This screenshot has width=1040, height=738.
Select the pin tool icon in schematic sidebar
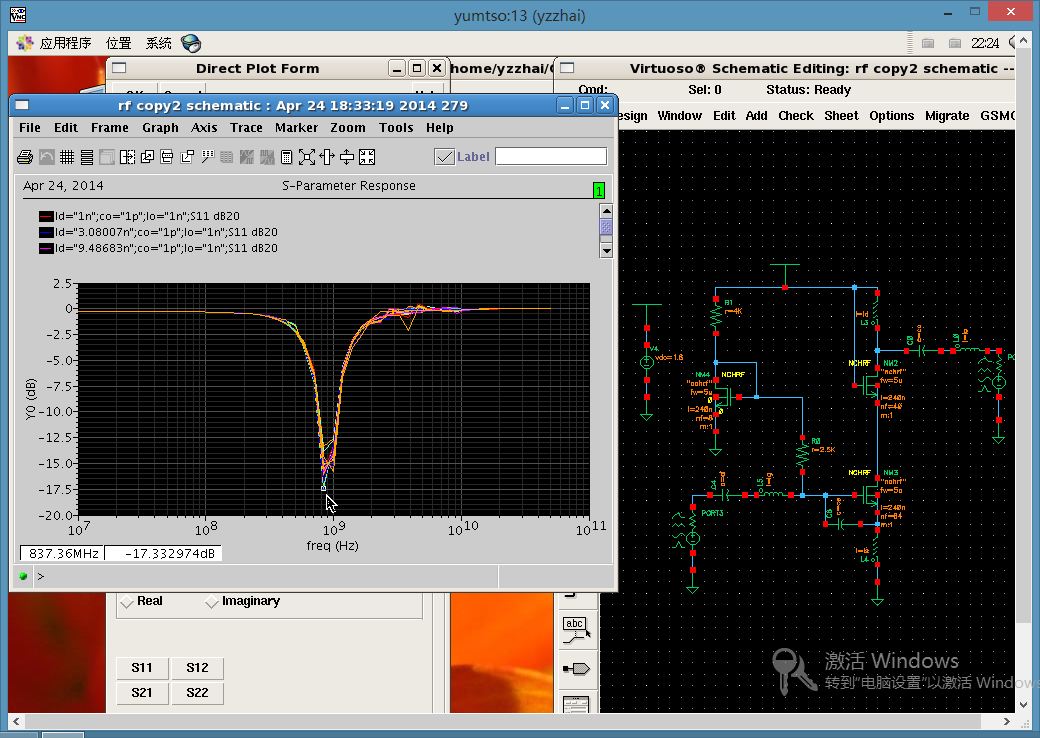coord(575,668)
